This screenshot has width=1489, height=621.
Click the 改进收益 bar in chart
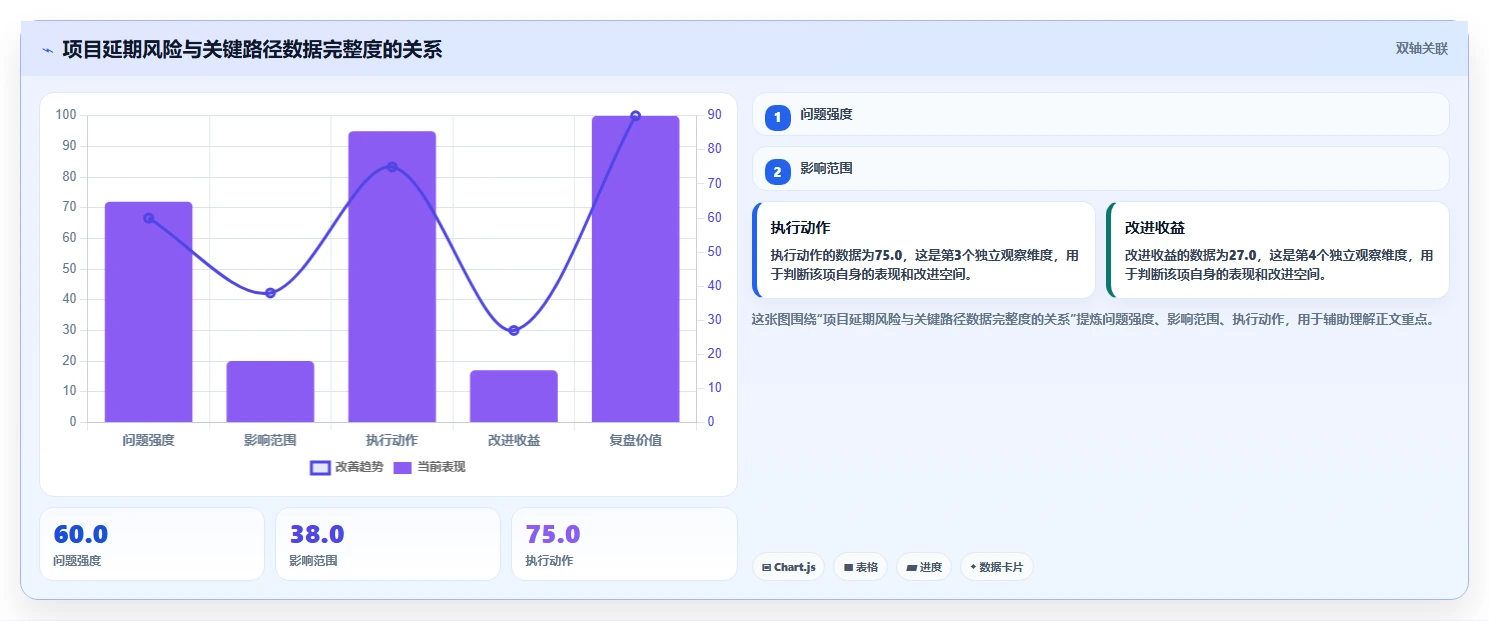[514, 396]
